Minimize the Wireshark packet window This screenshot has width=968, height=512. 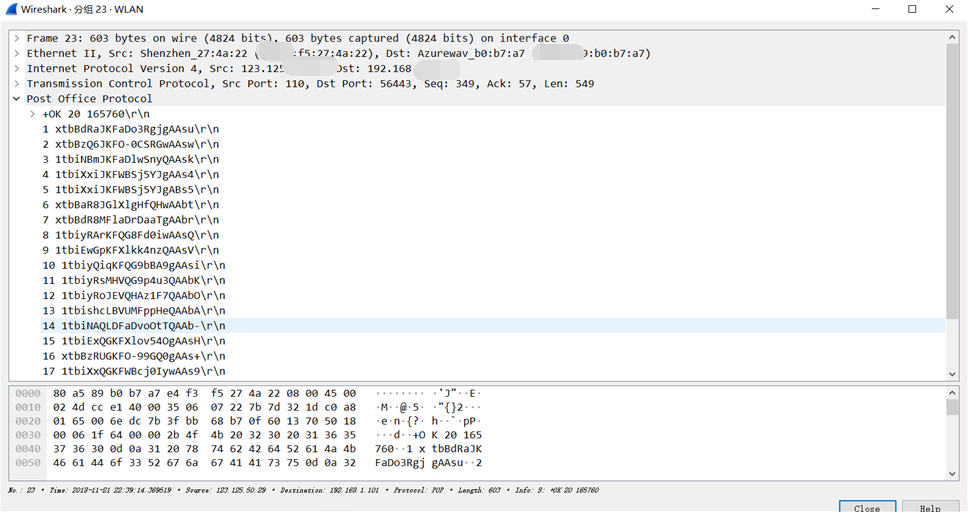[876, 9]
